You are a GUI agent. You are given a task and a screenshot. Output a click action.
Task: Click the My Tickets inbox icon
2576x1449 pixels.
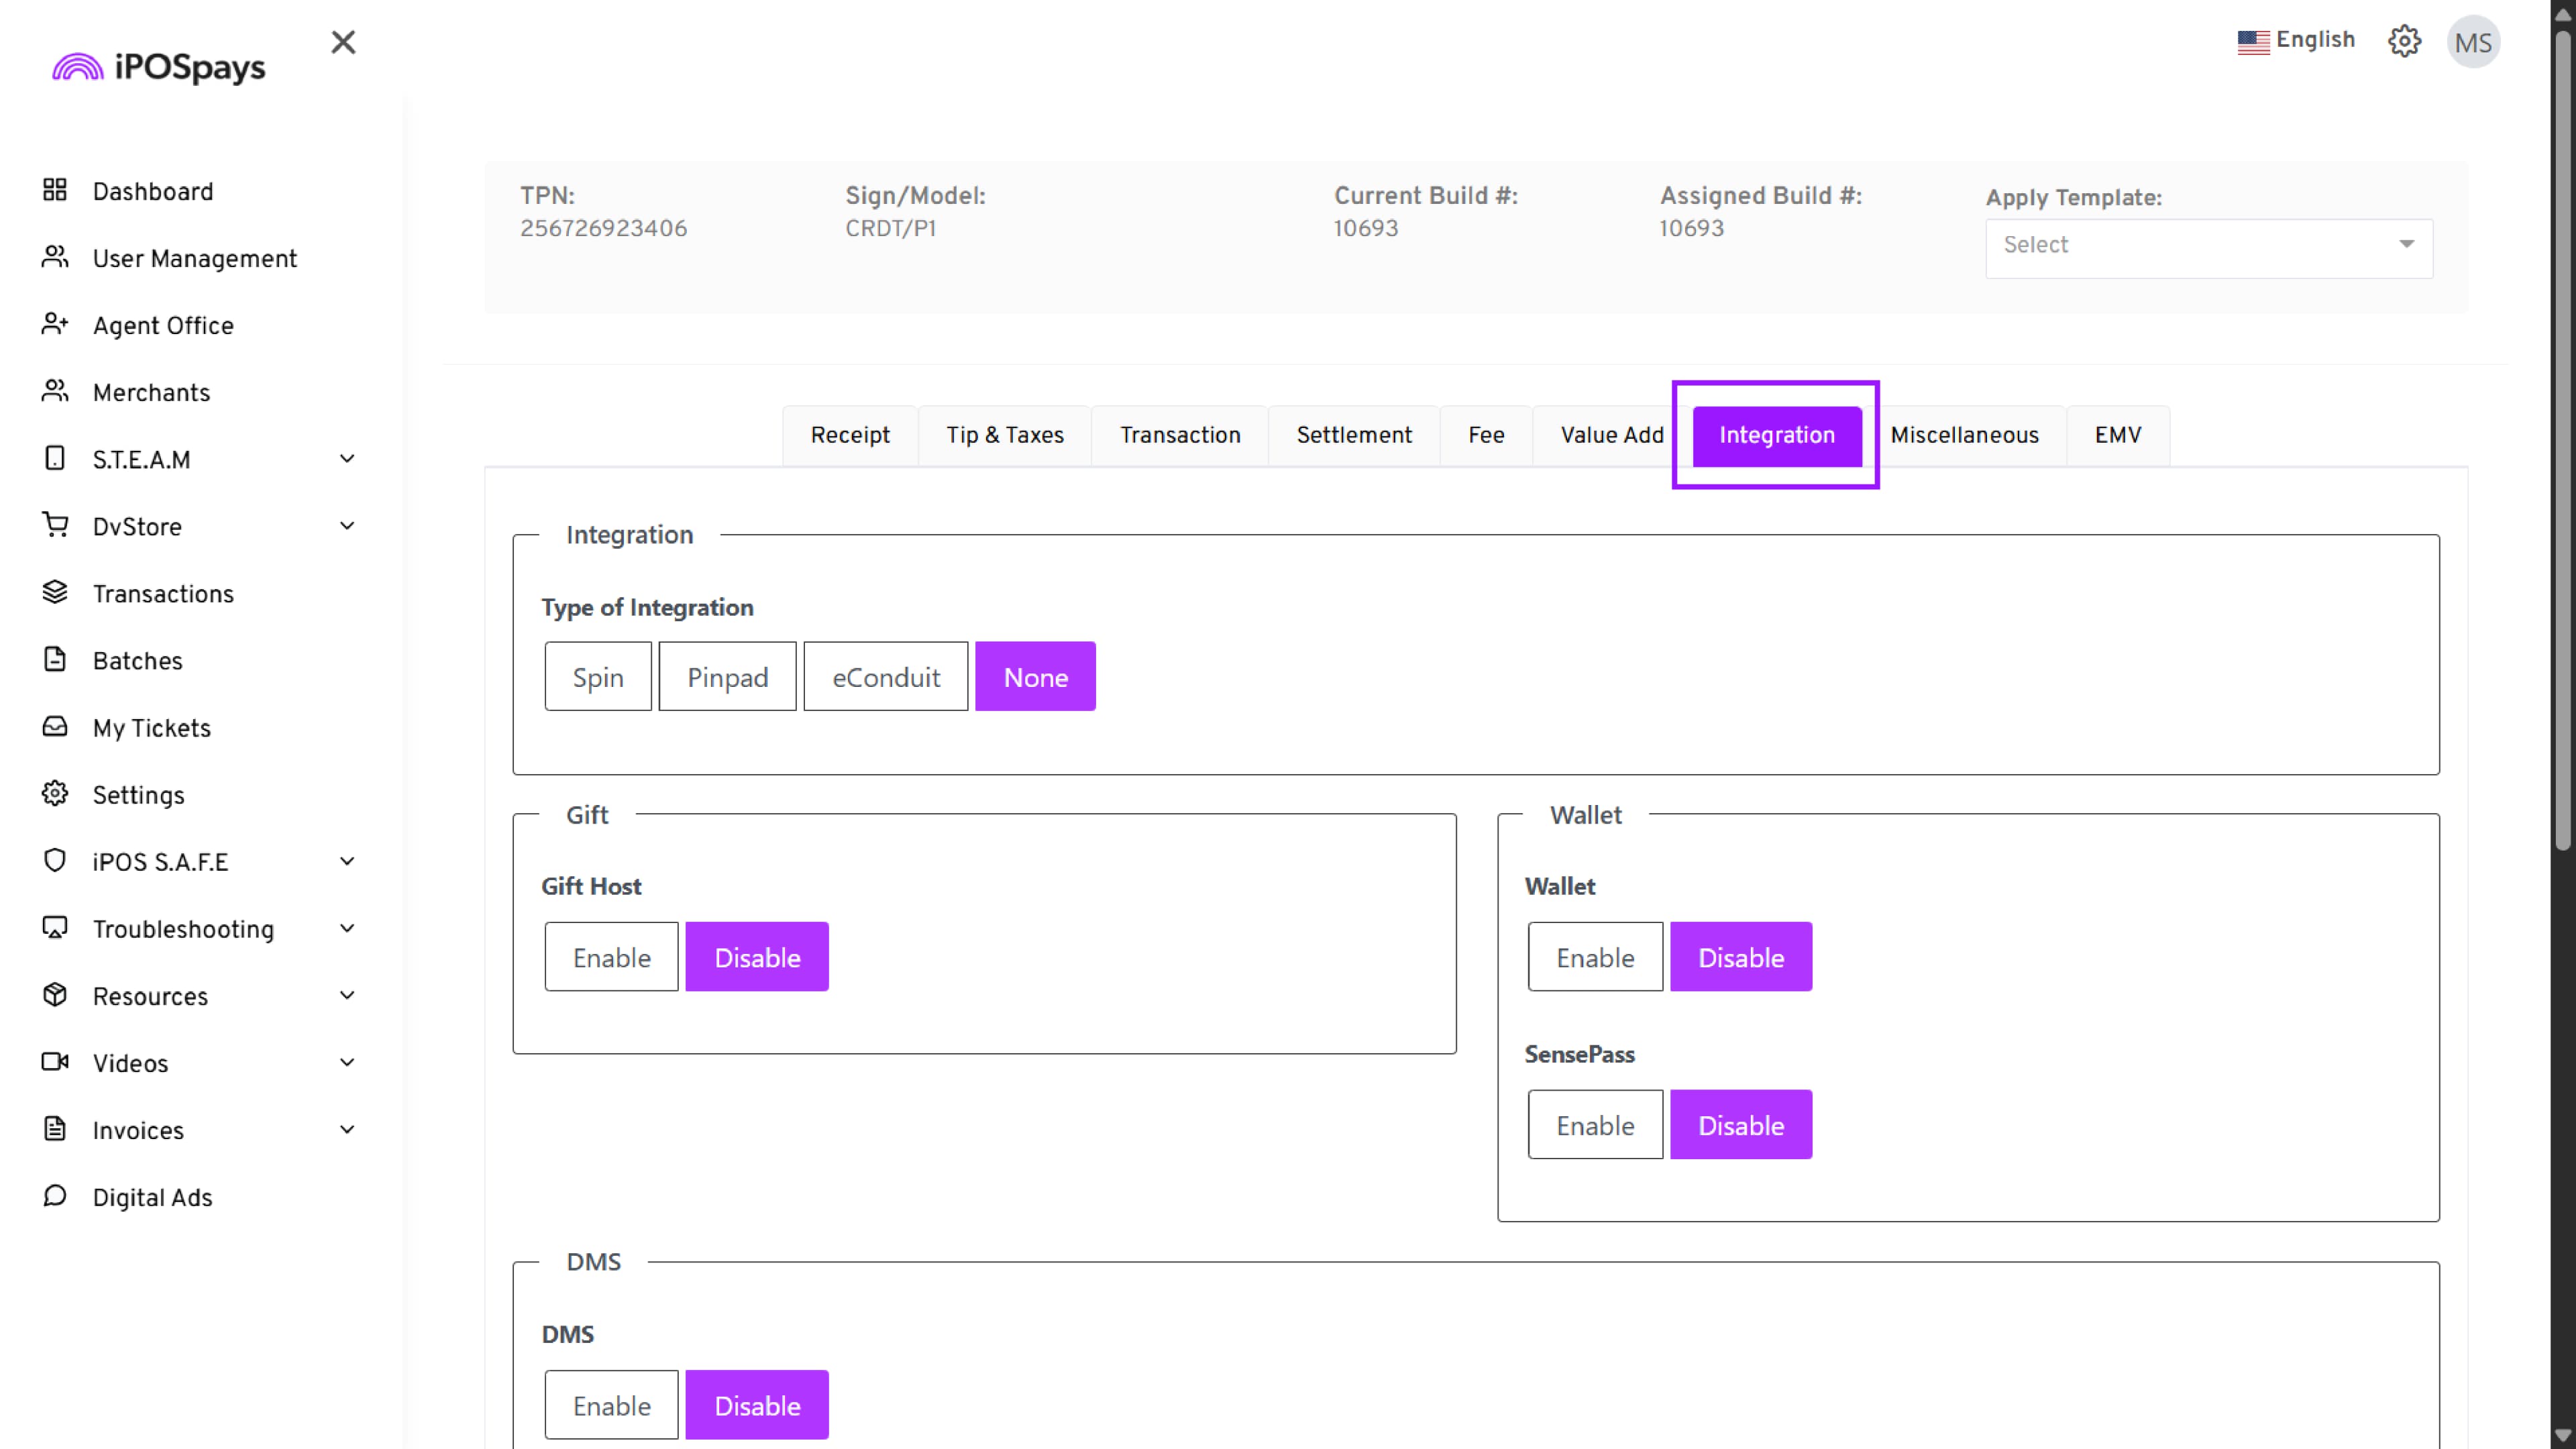pos(55,726)
